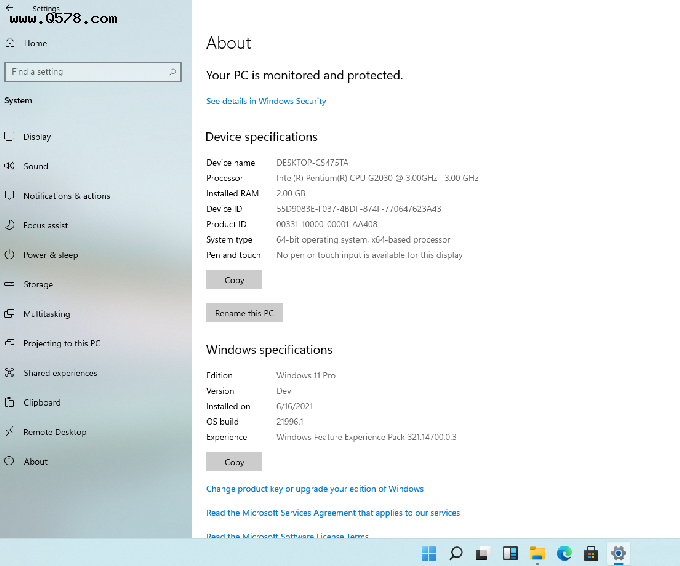Select Display menu label

point(37,137)
